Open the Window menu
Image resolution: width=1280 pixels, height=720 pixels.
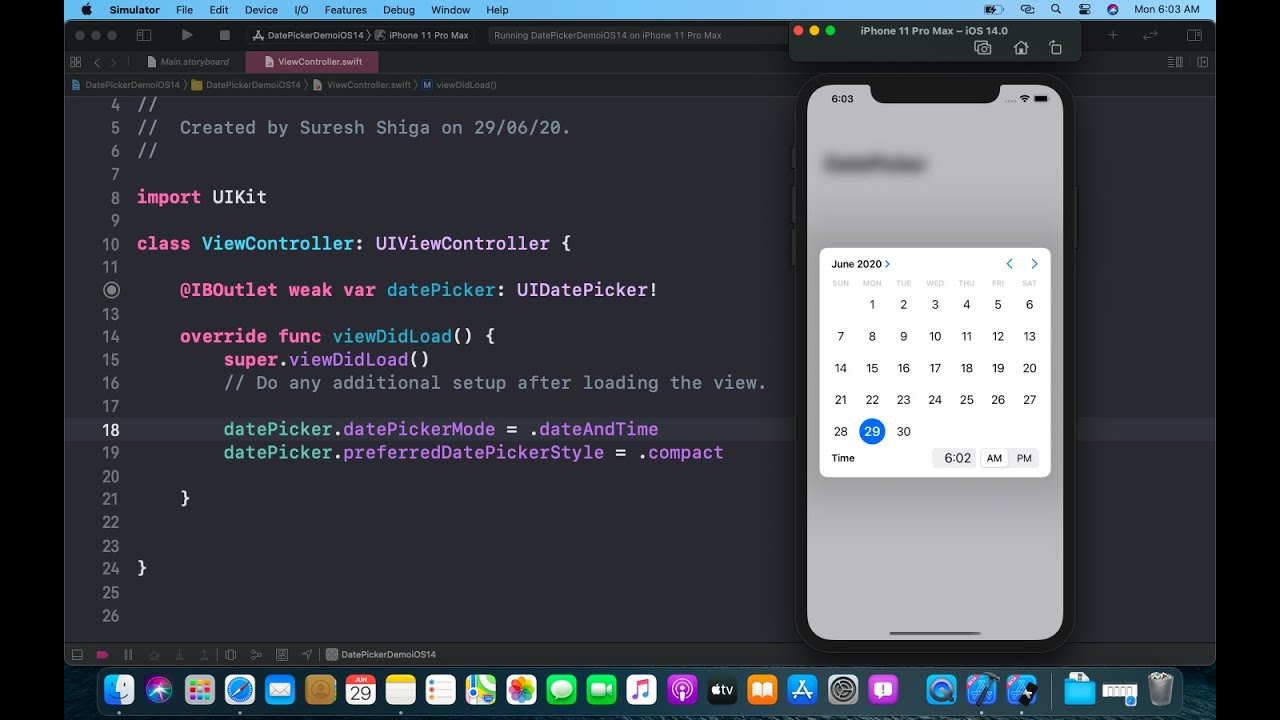click(x=451, y=9)
